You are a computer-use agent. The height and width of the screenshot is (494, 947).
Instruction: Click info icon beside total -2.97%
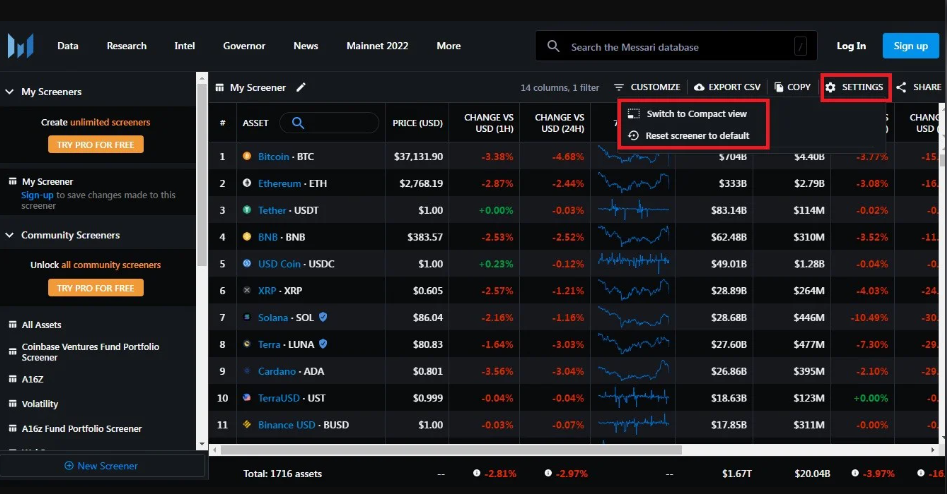point(548,473)
